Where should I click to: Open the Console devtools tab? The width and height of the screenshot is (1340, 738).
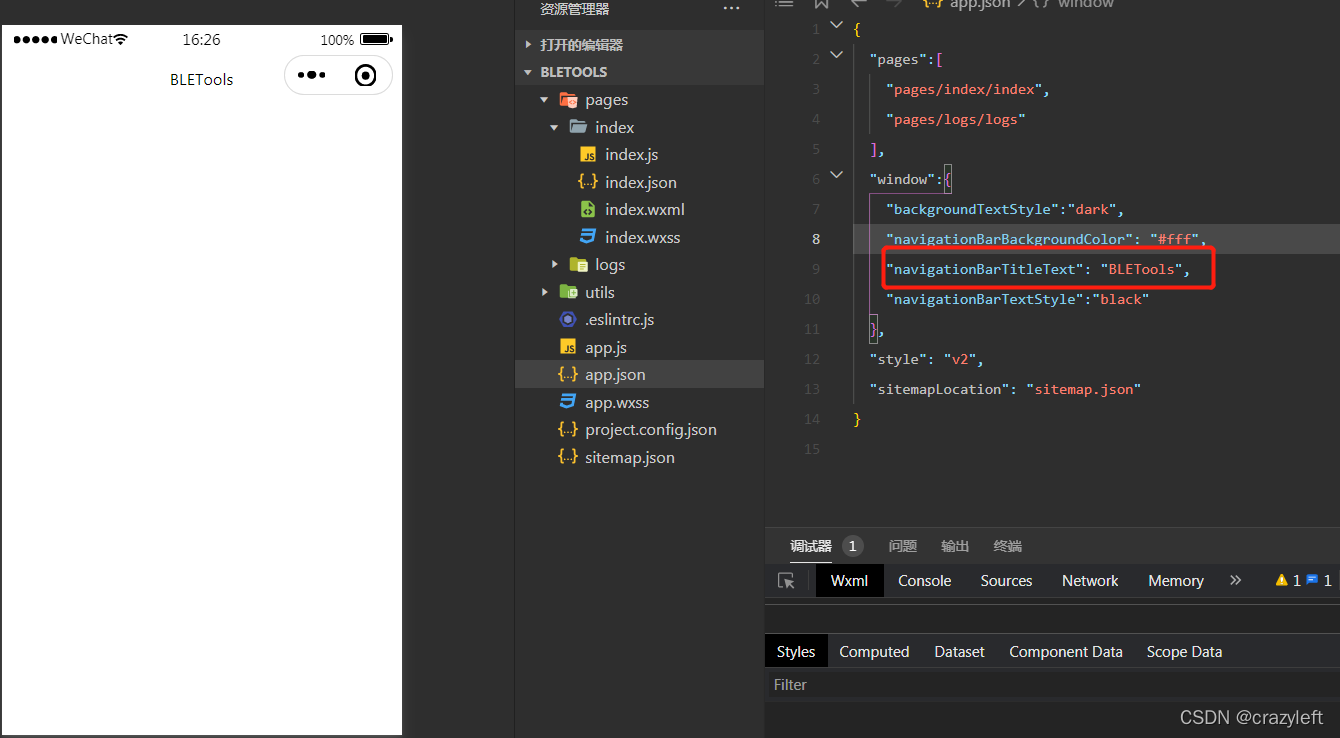click(x=924, y=581)
